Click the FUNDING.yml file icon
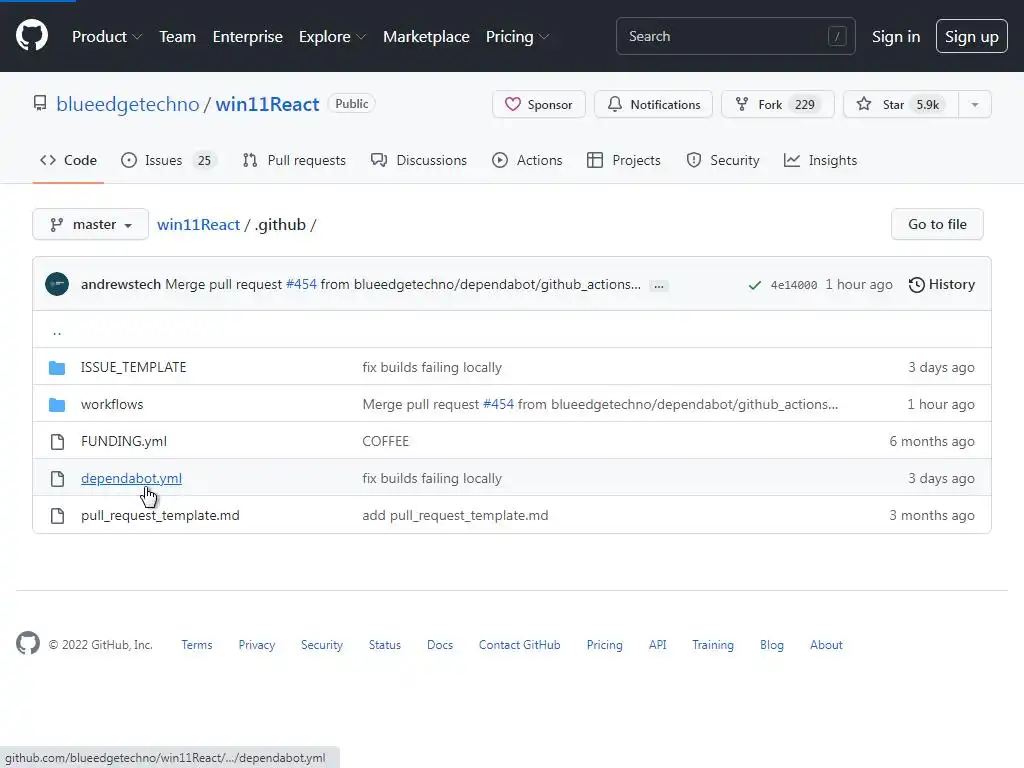Screen dimensions: 1024x768 57,441
